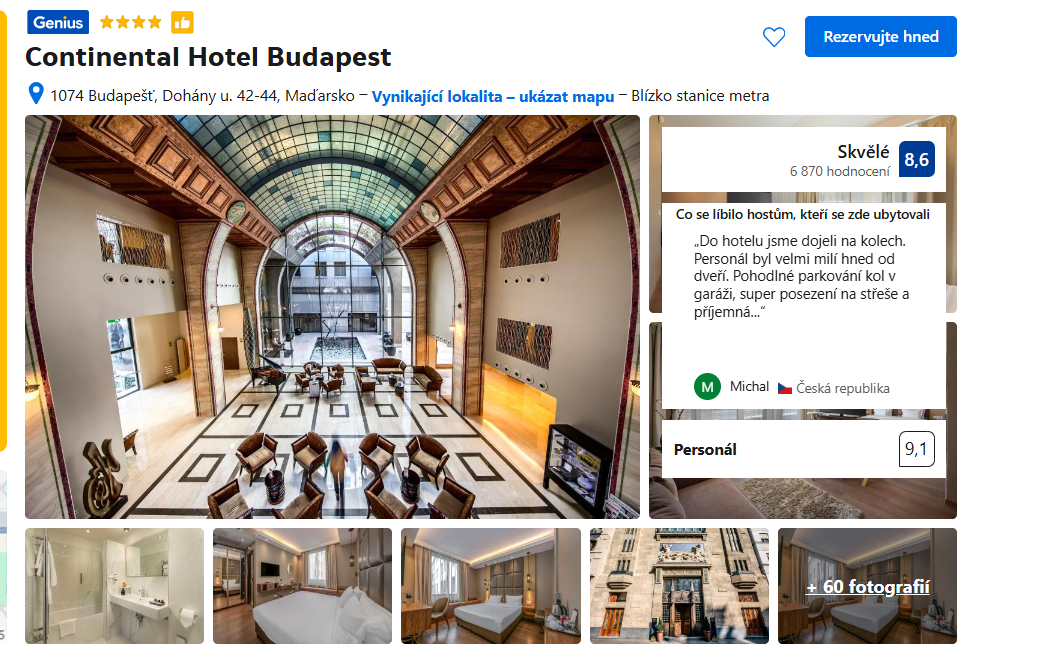Click the 6 870 hodnocení review count
Screen dimensions: 1038x655
[x=839, y=172]
